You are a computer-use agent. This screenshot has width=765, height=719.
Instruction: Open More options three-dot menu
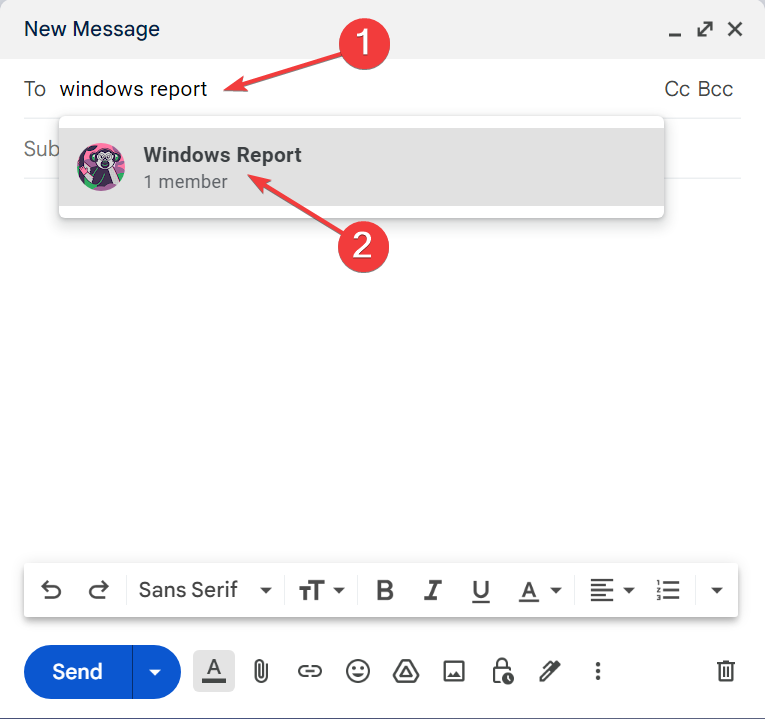click(x=598, y=671)
